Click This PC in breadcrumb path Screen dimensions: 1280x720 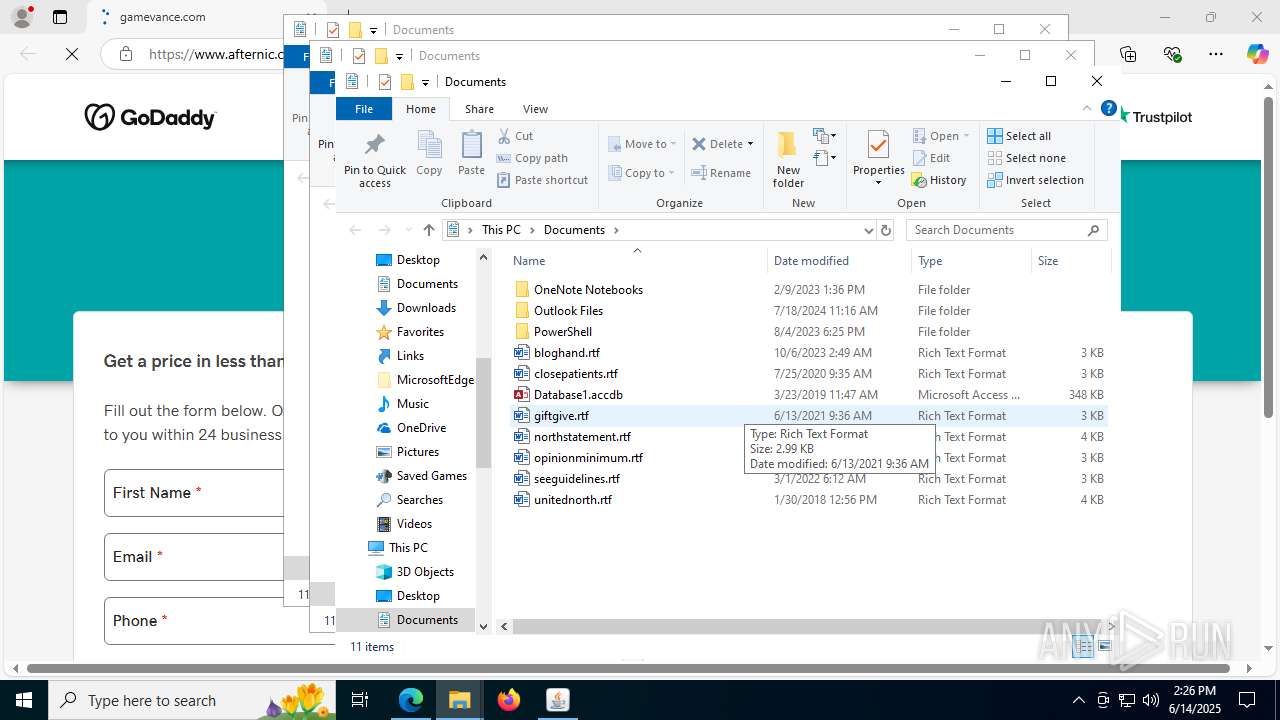click(501, 230)
